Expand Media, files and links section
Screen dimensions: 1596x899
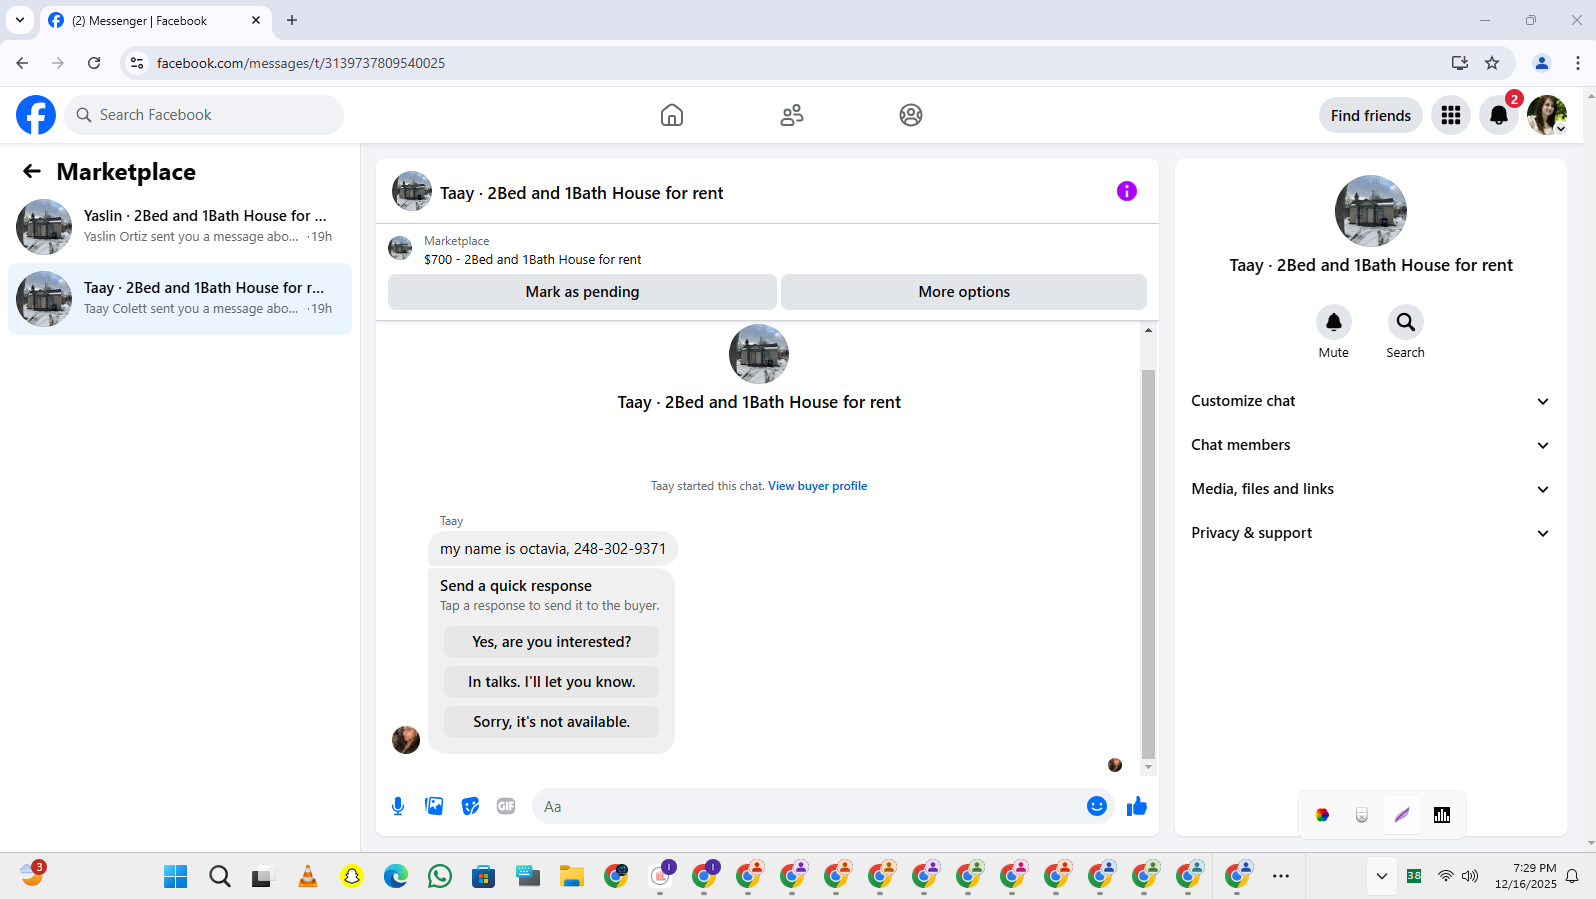pyautogui.click(x=1371, y=489)
